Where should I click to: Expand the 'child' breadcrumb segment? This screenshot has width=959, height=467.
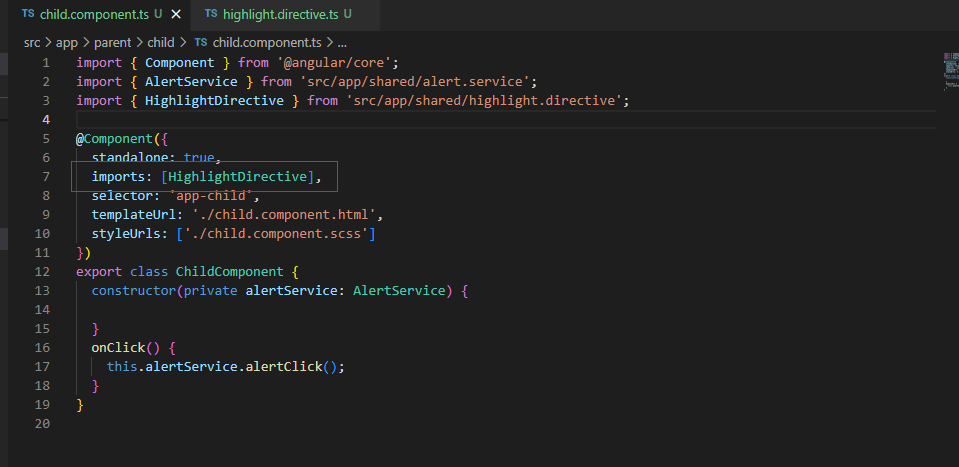point(160,43)
